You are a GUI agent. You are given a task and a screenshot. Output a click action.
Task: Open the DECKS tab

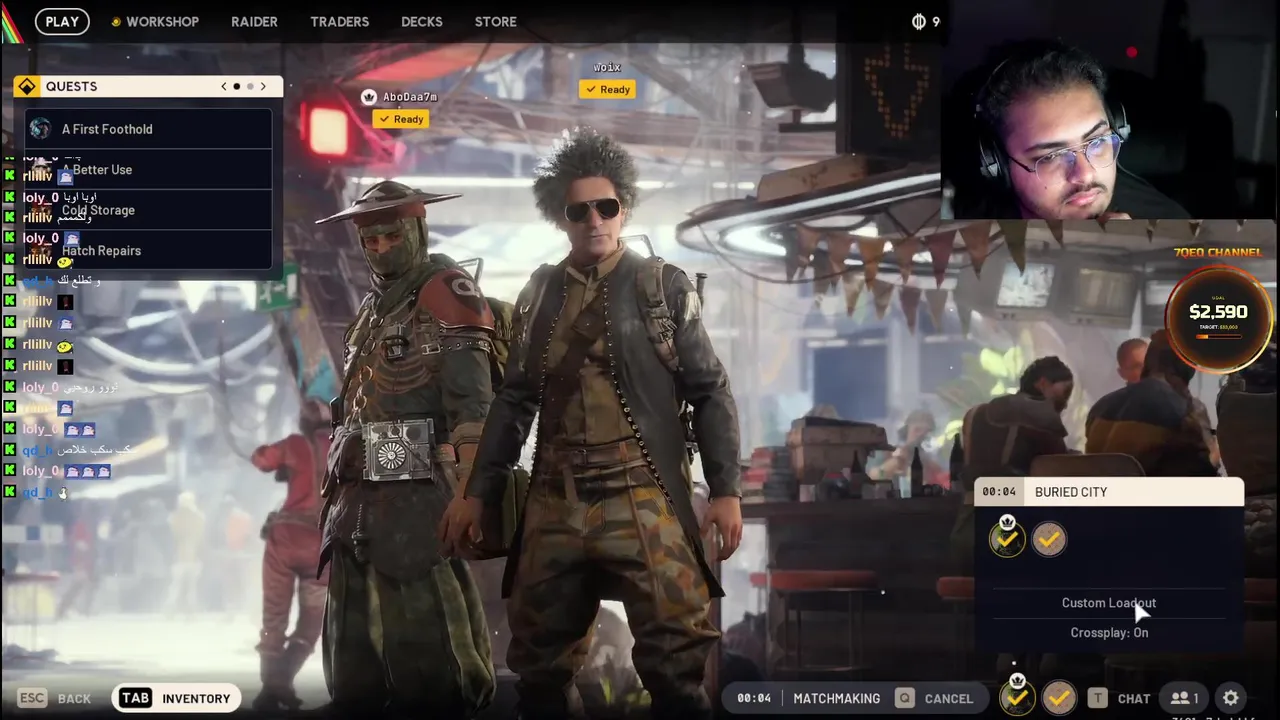[x=421, y=21]
